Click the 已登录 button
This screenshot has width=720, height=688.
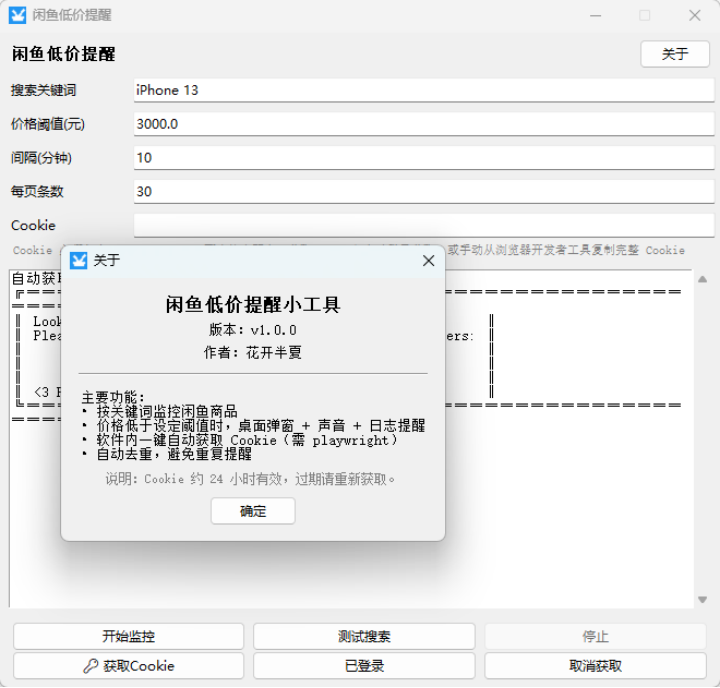pos(364,665)
